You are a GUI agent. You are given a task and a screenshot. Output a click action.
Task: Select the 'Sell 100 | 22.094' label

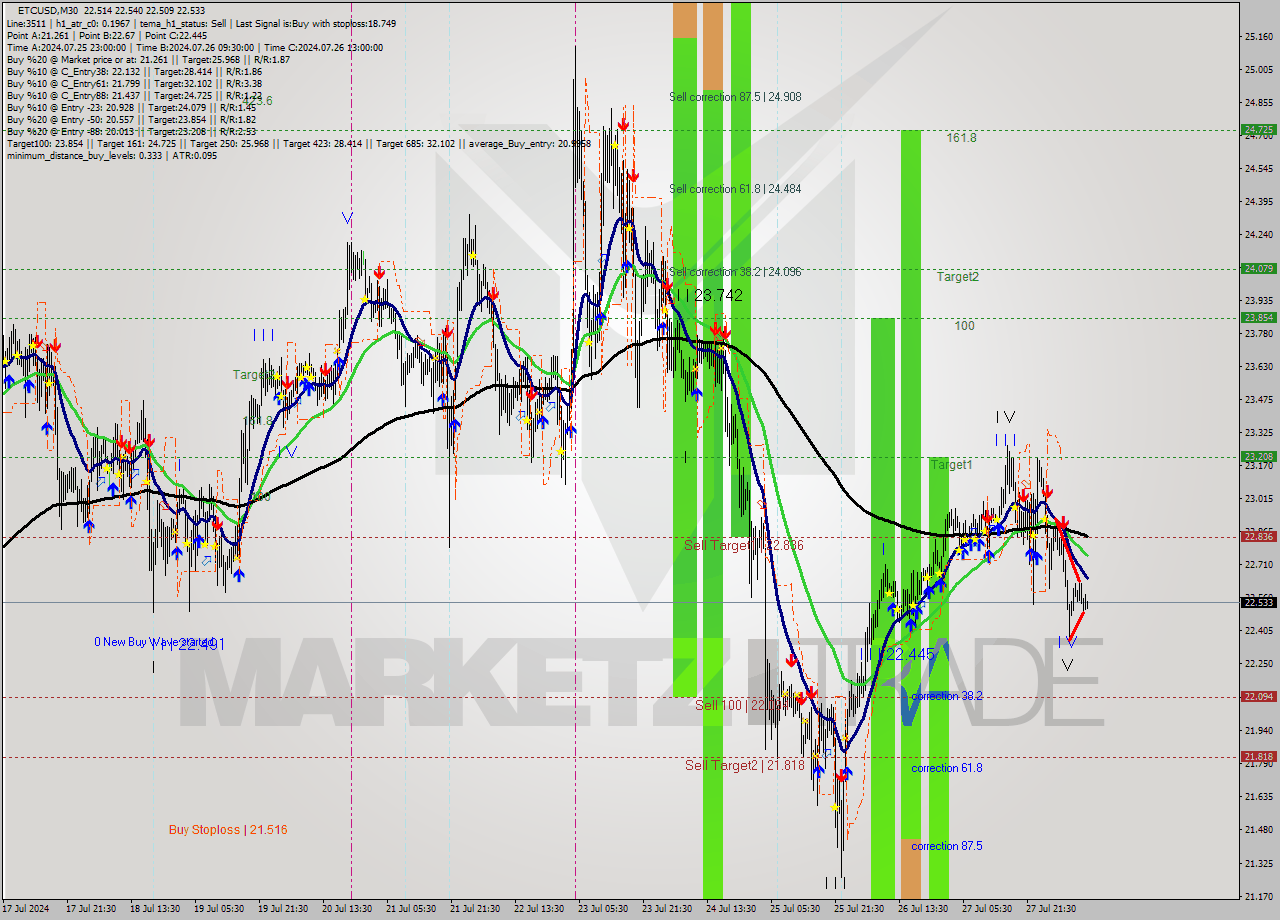tap(744, 705)
